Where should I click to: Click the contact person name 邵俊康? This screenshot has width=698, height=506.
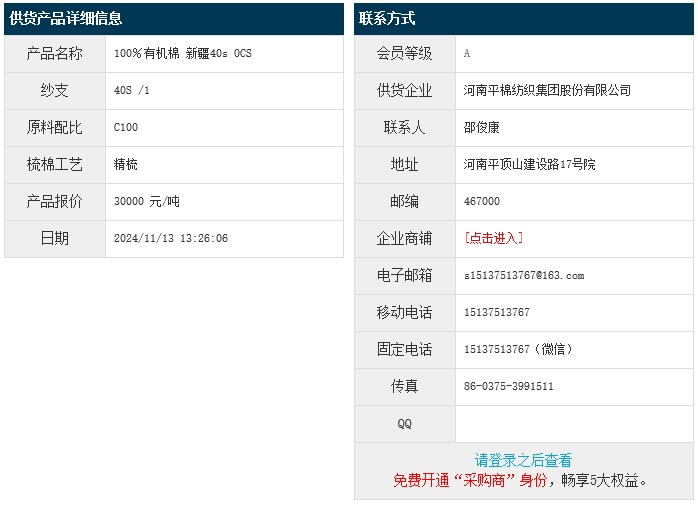point(482,127)
